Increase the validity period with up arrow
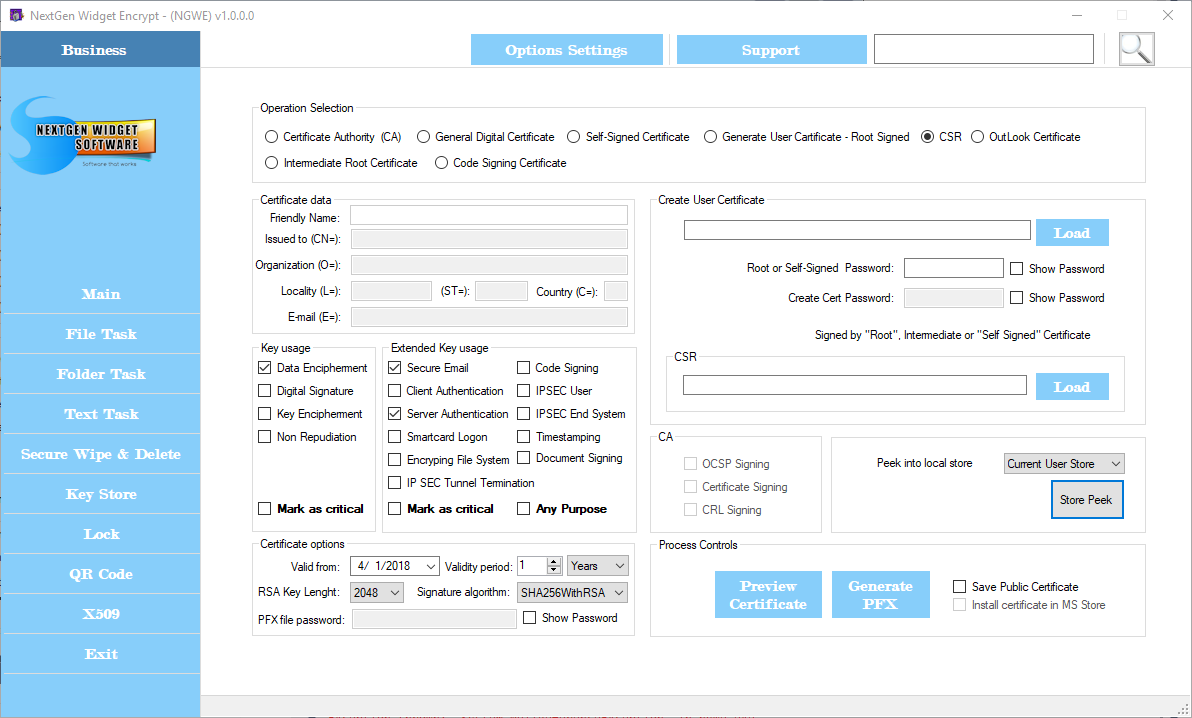 [554, 561]
